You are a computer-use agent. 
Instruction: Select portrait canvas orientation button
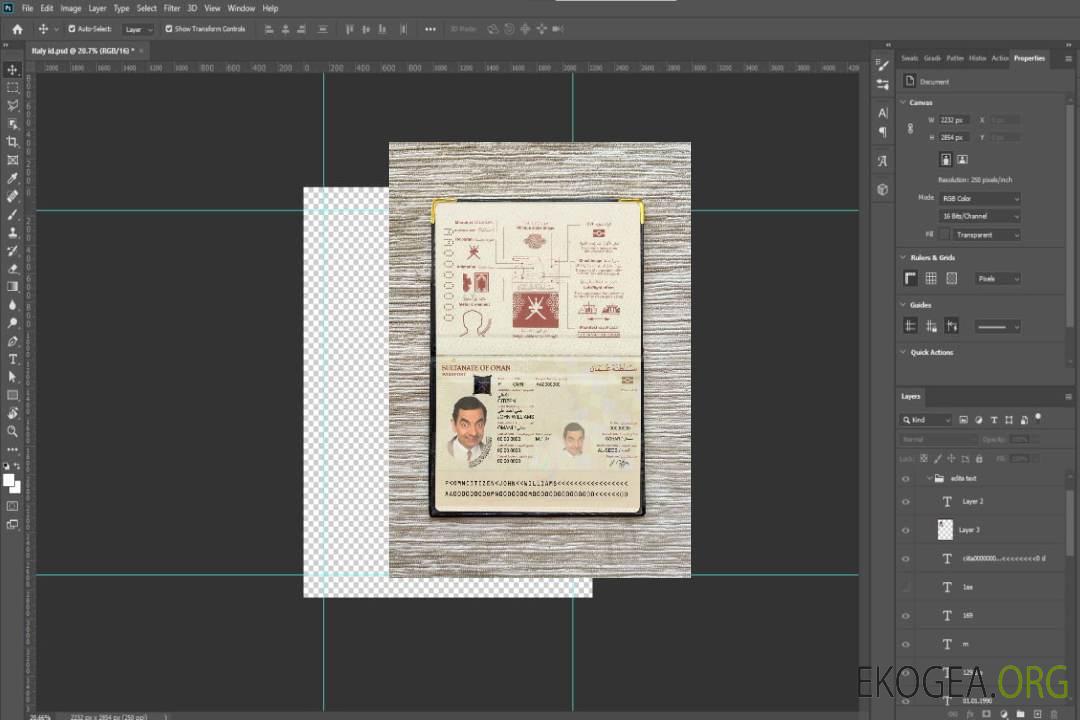pyautogui.click(x=945, y=159)
